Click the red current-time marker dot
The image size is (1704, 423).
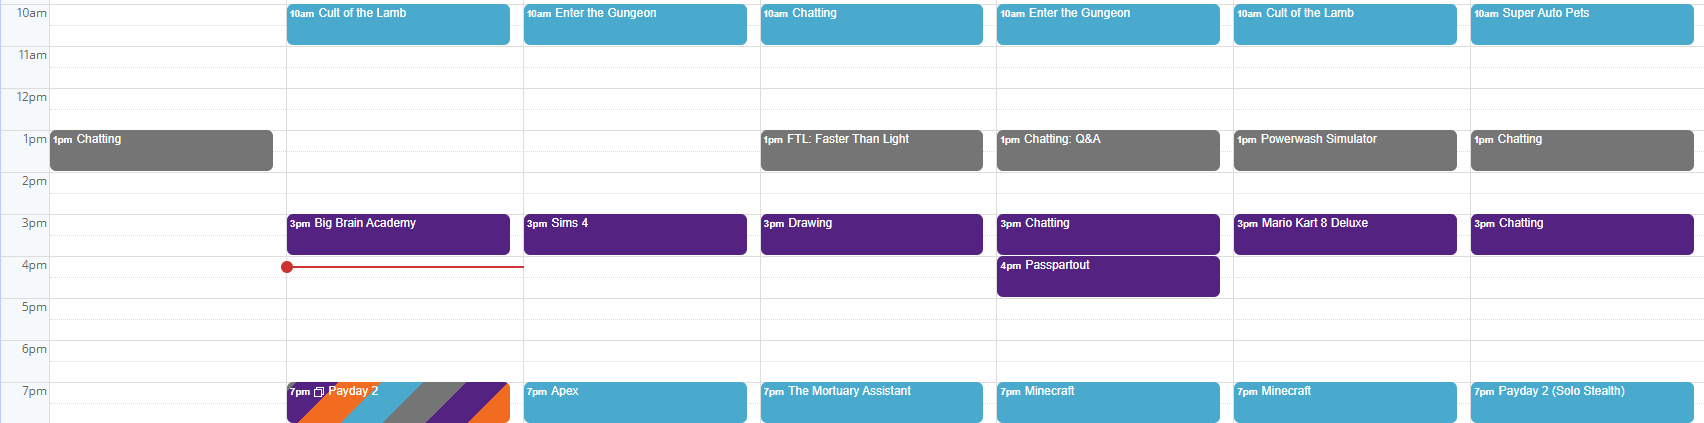tap(287, 267)
